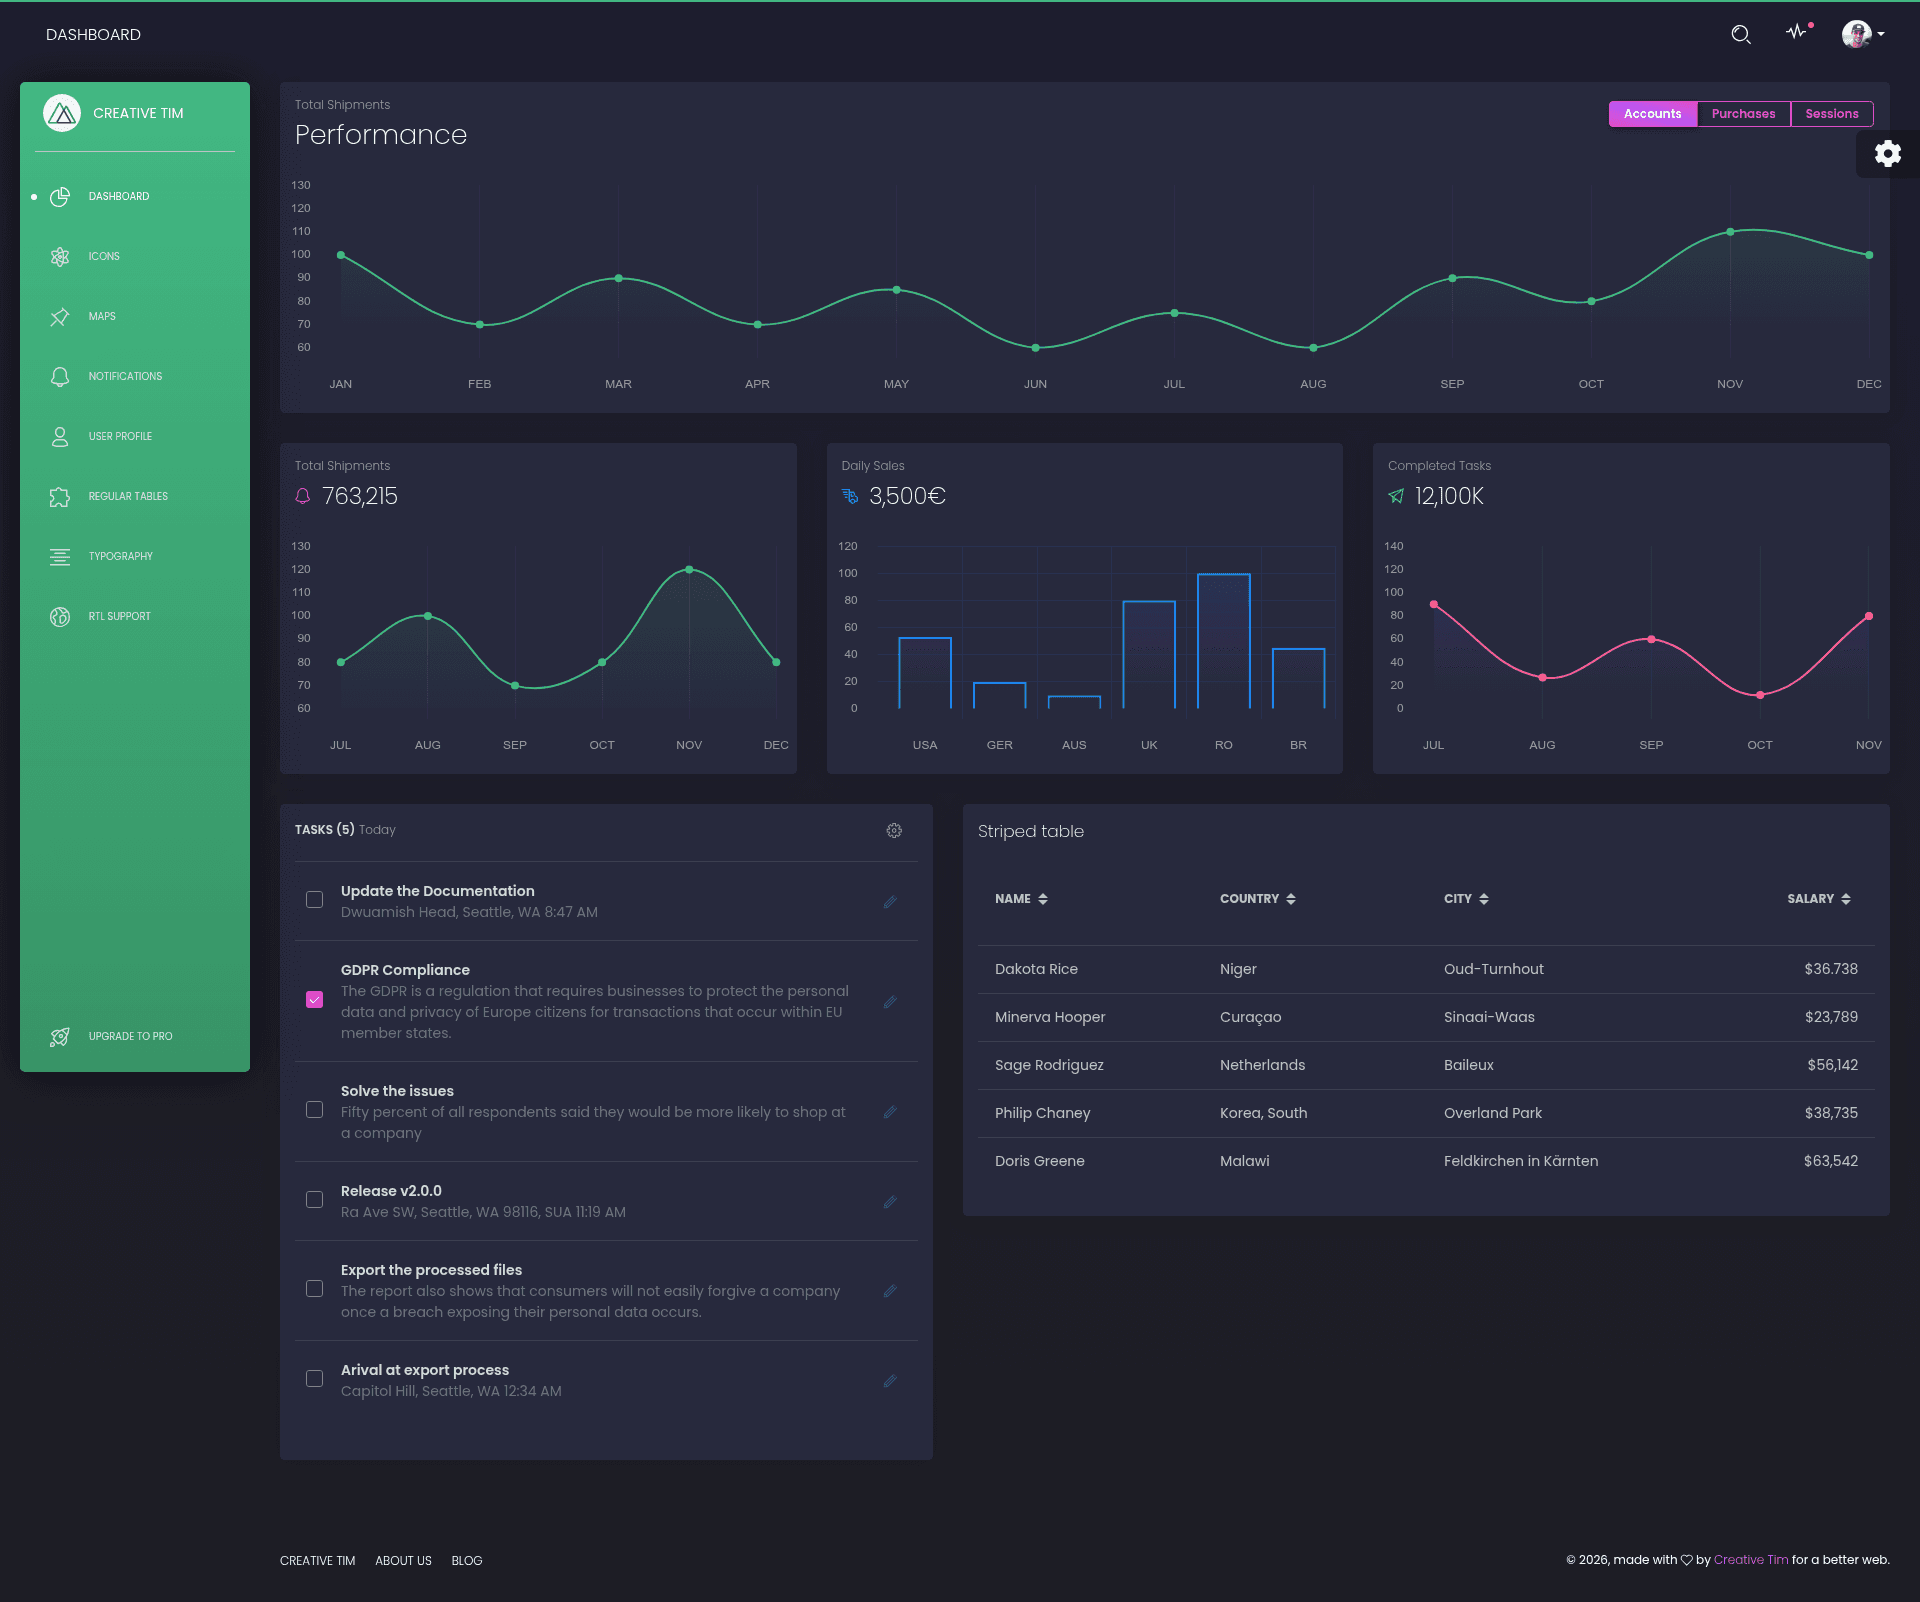Click the Overland Park city cell
The width and height of the screenshot is (1920, 1602).
tap(1493, 1113)
